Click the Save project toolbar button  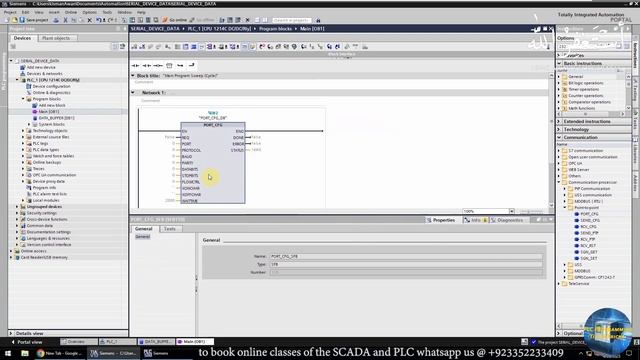34,20
